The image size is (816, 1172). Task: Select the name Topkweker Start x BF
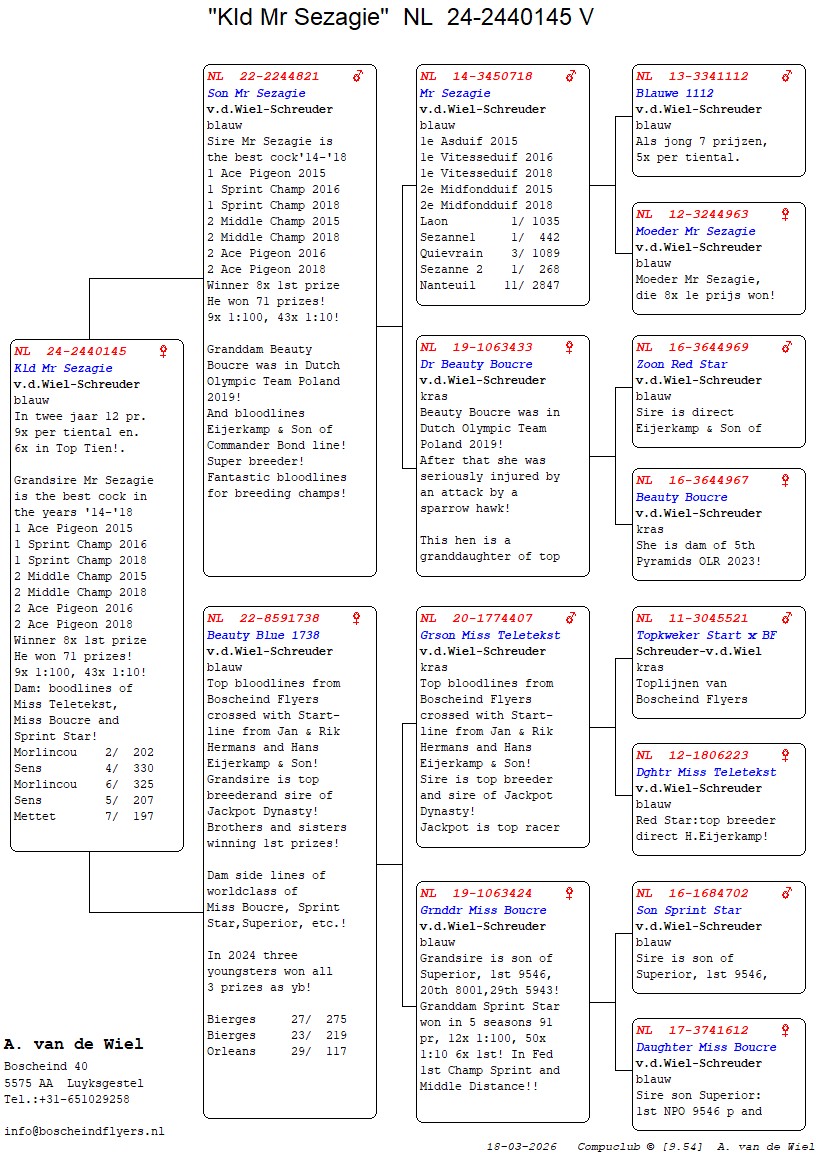[706, 635]
